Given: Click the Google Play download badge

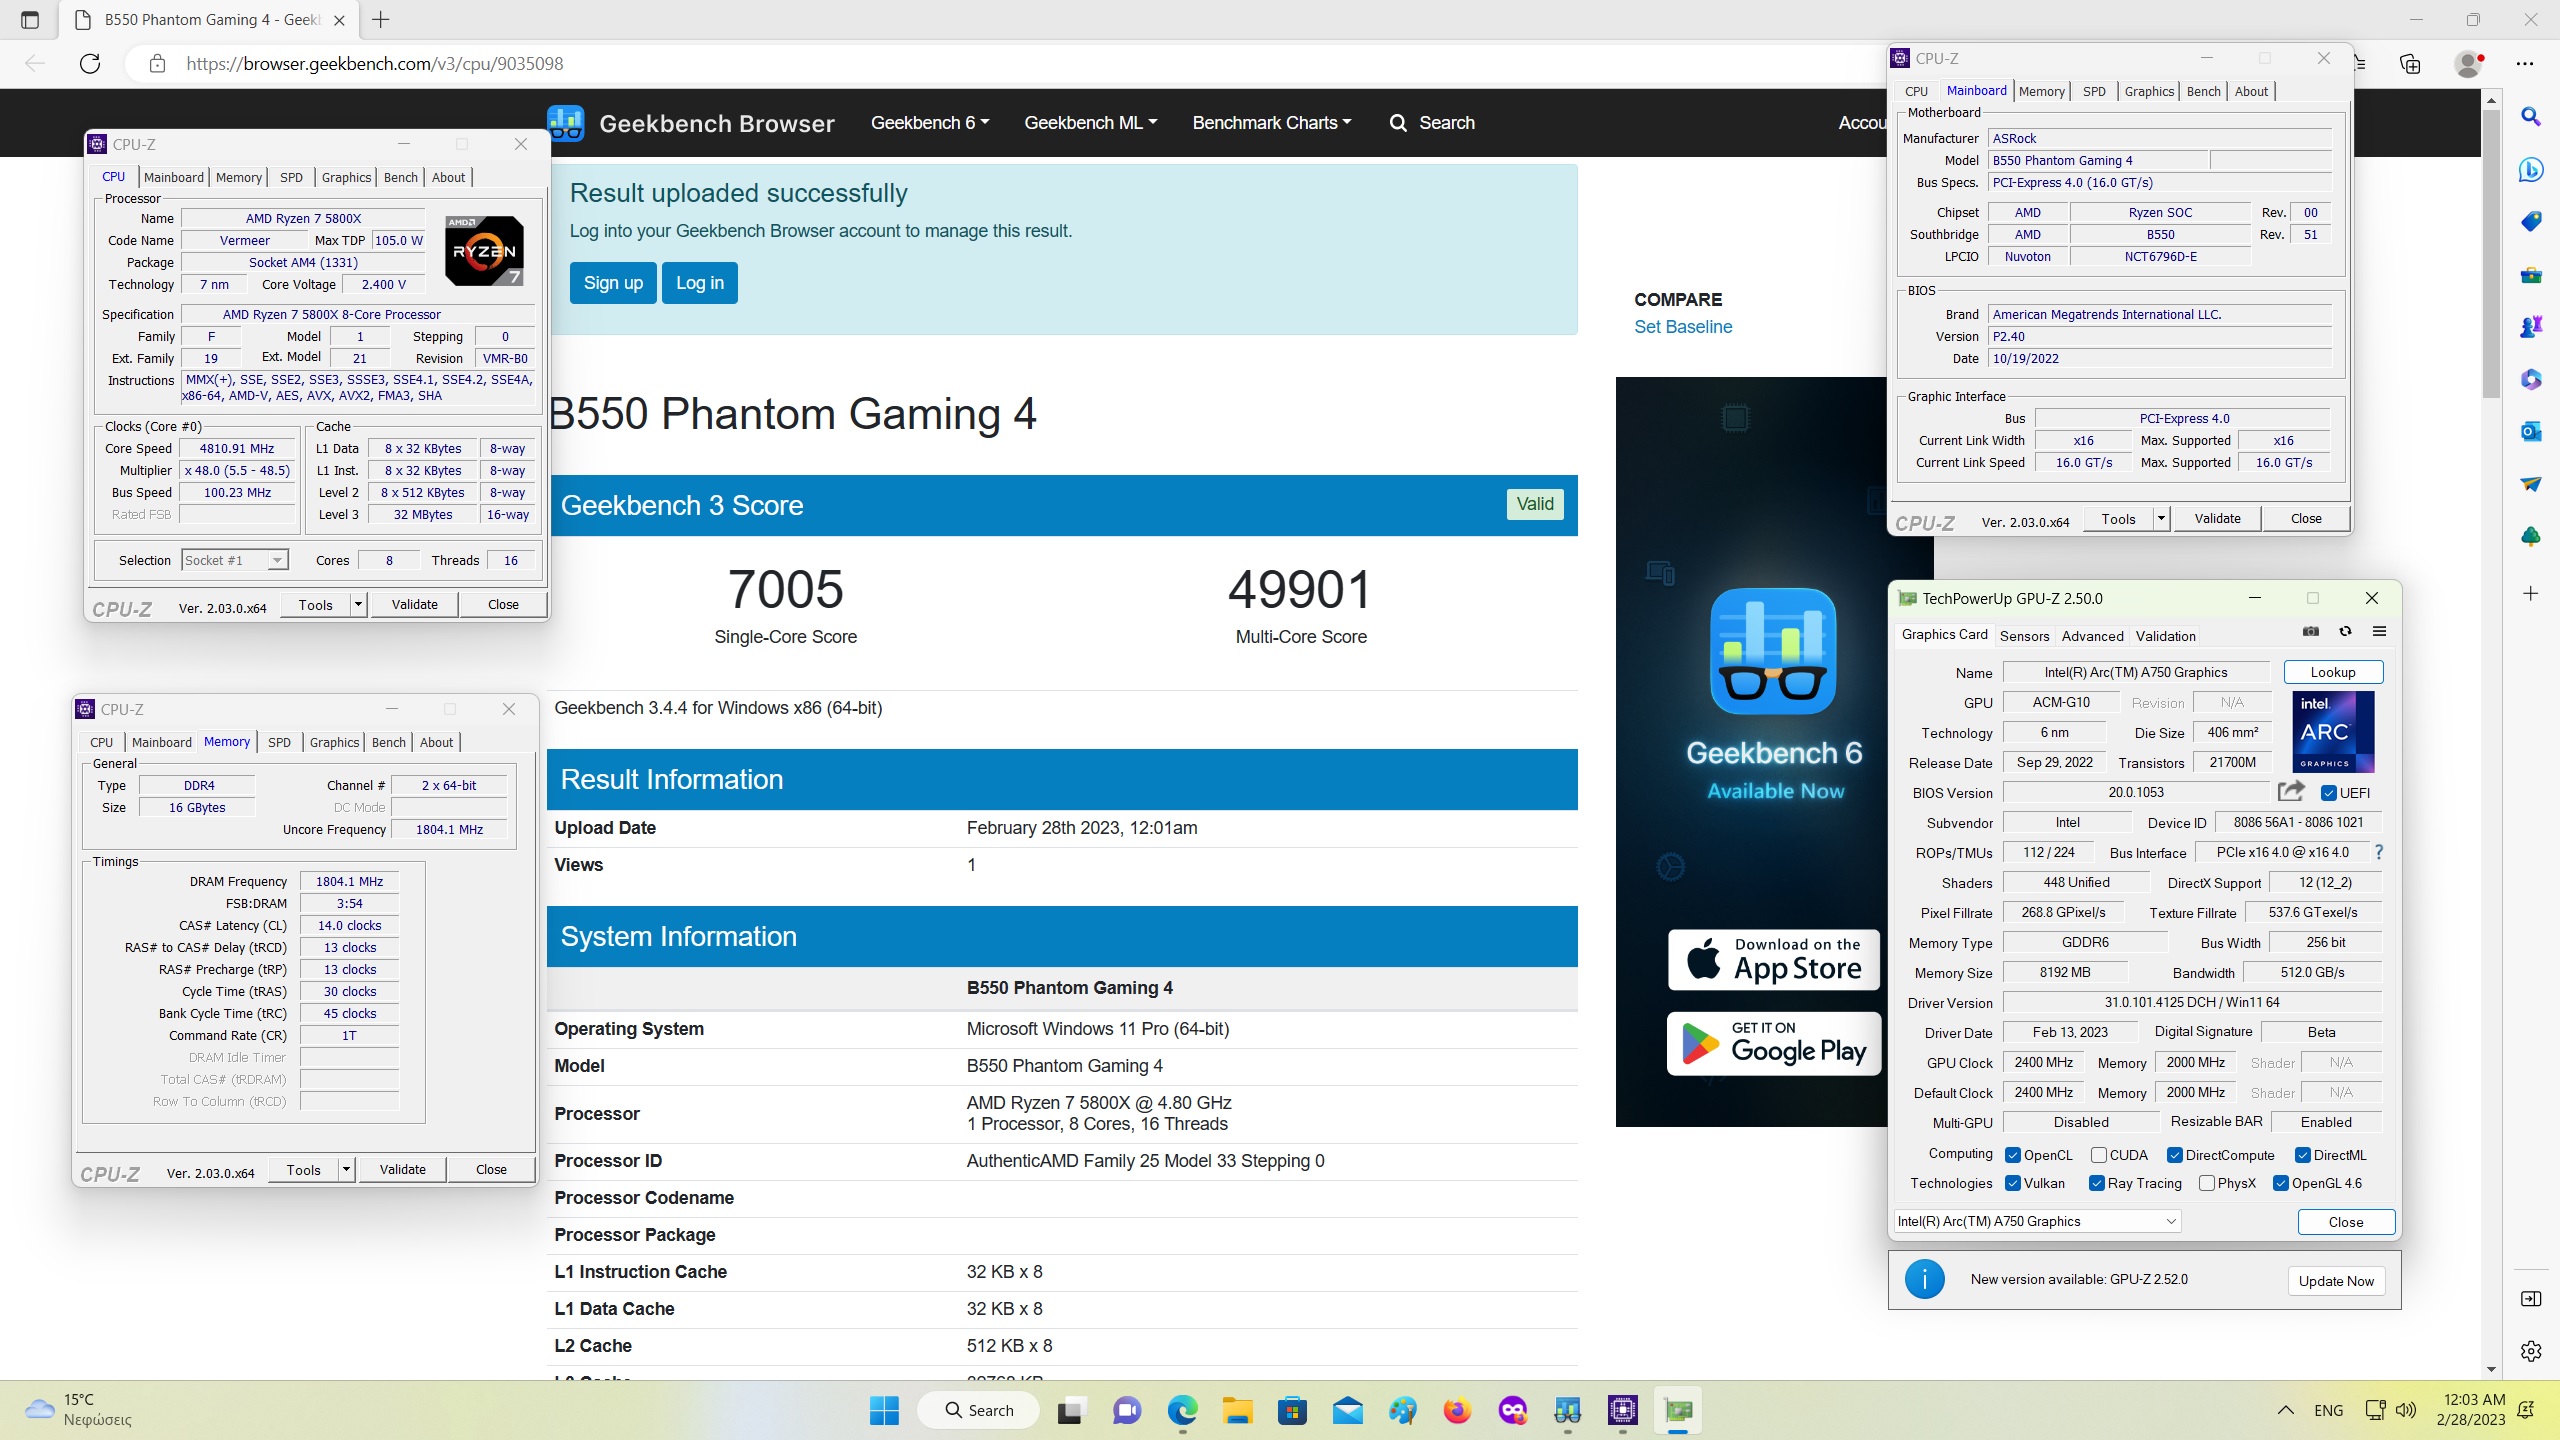Looking at the screenshot, I should pos(1774,1043).
